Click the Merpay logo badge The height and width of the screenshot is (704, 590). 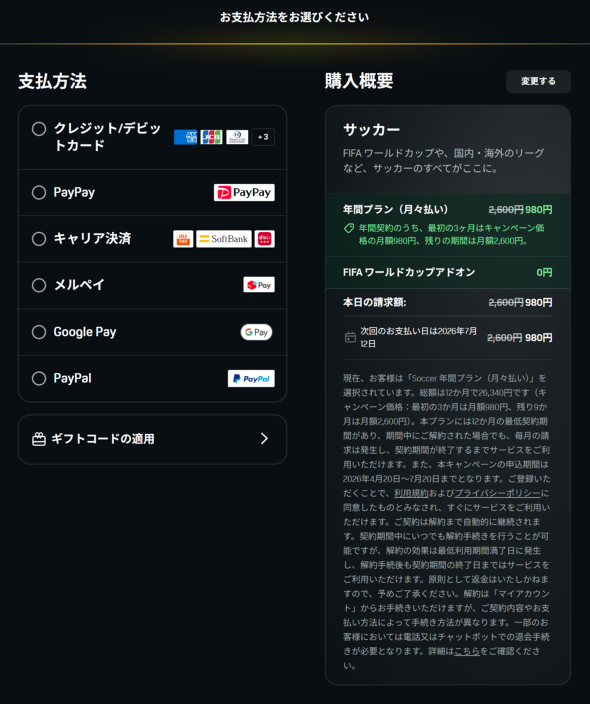[259, 285]
